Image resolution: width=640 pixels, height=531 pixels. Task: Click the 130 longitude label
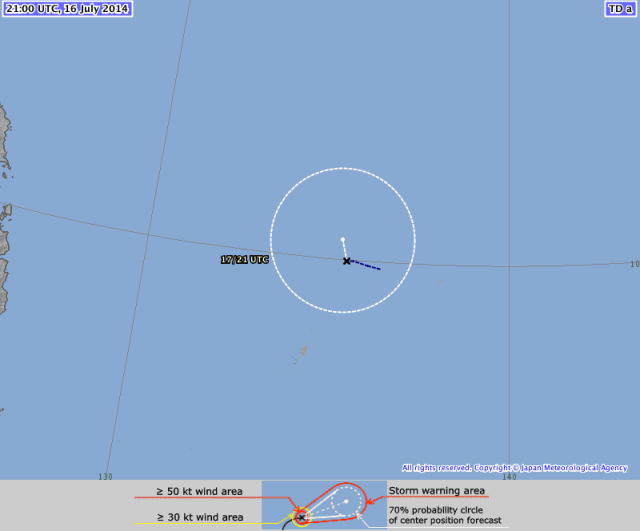pyautogui.click(x=106, y=476)
